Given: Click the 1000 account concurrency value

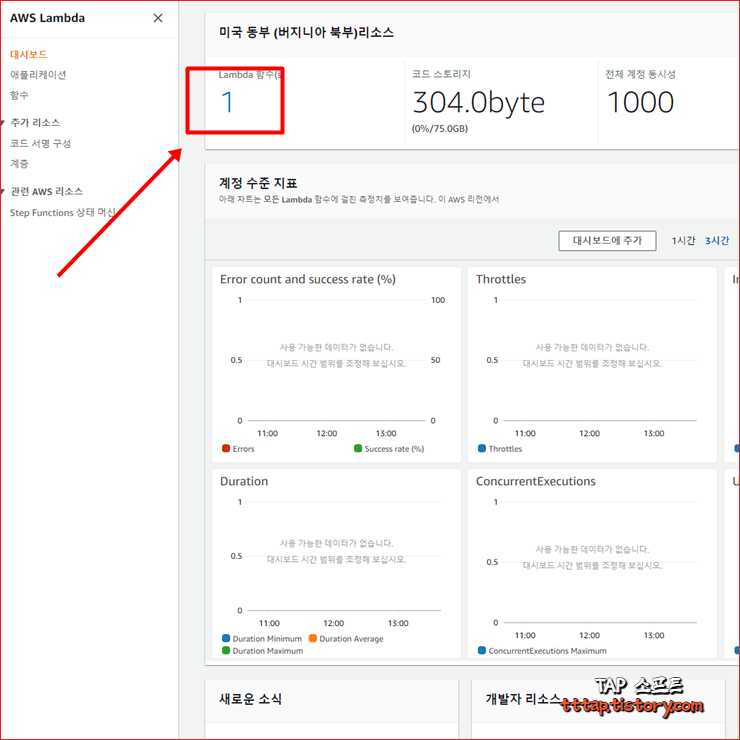Looking at the screenshot, I should pyautogui.click(x=640, y=102).
